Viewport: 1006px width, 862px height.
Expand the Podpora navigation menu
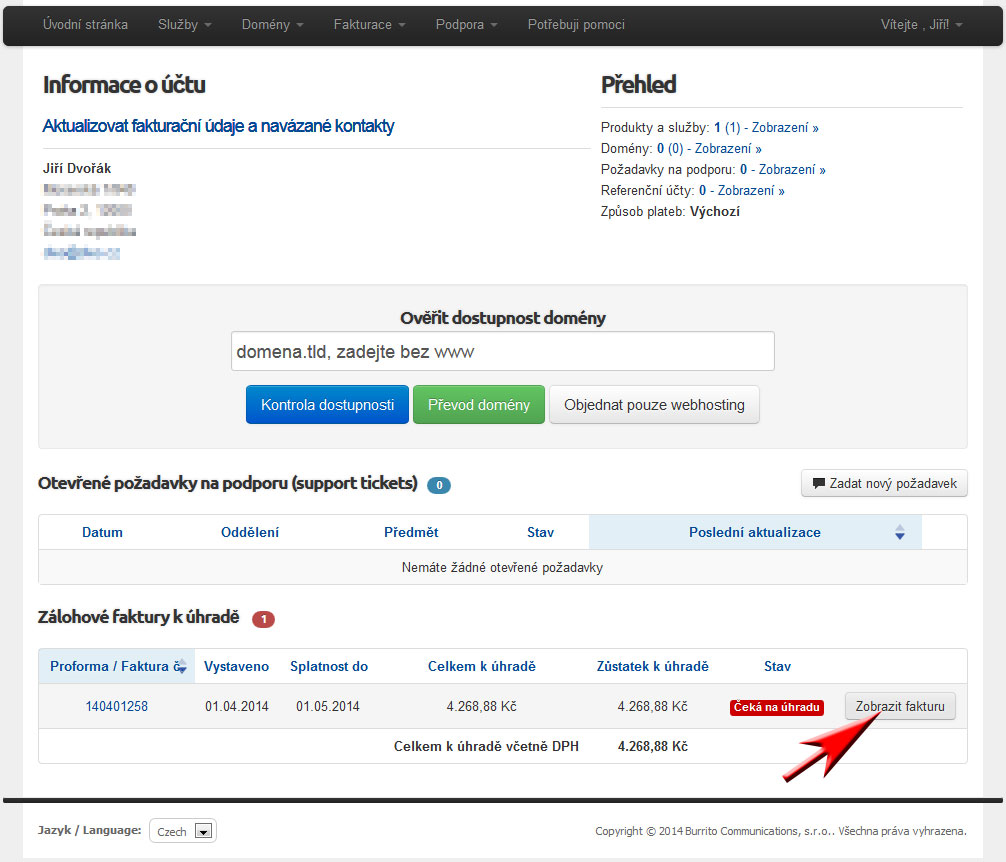tap(466, 25)
